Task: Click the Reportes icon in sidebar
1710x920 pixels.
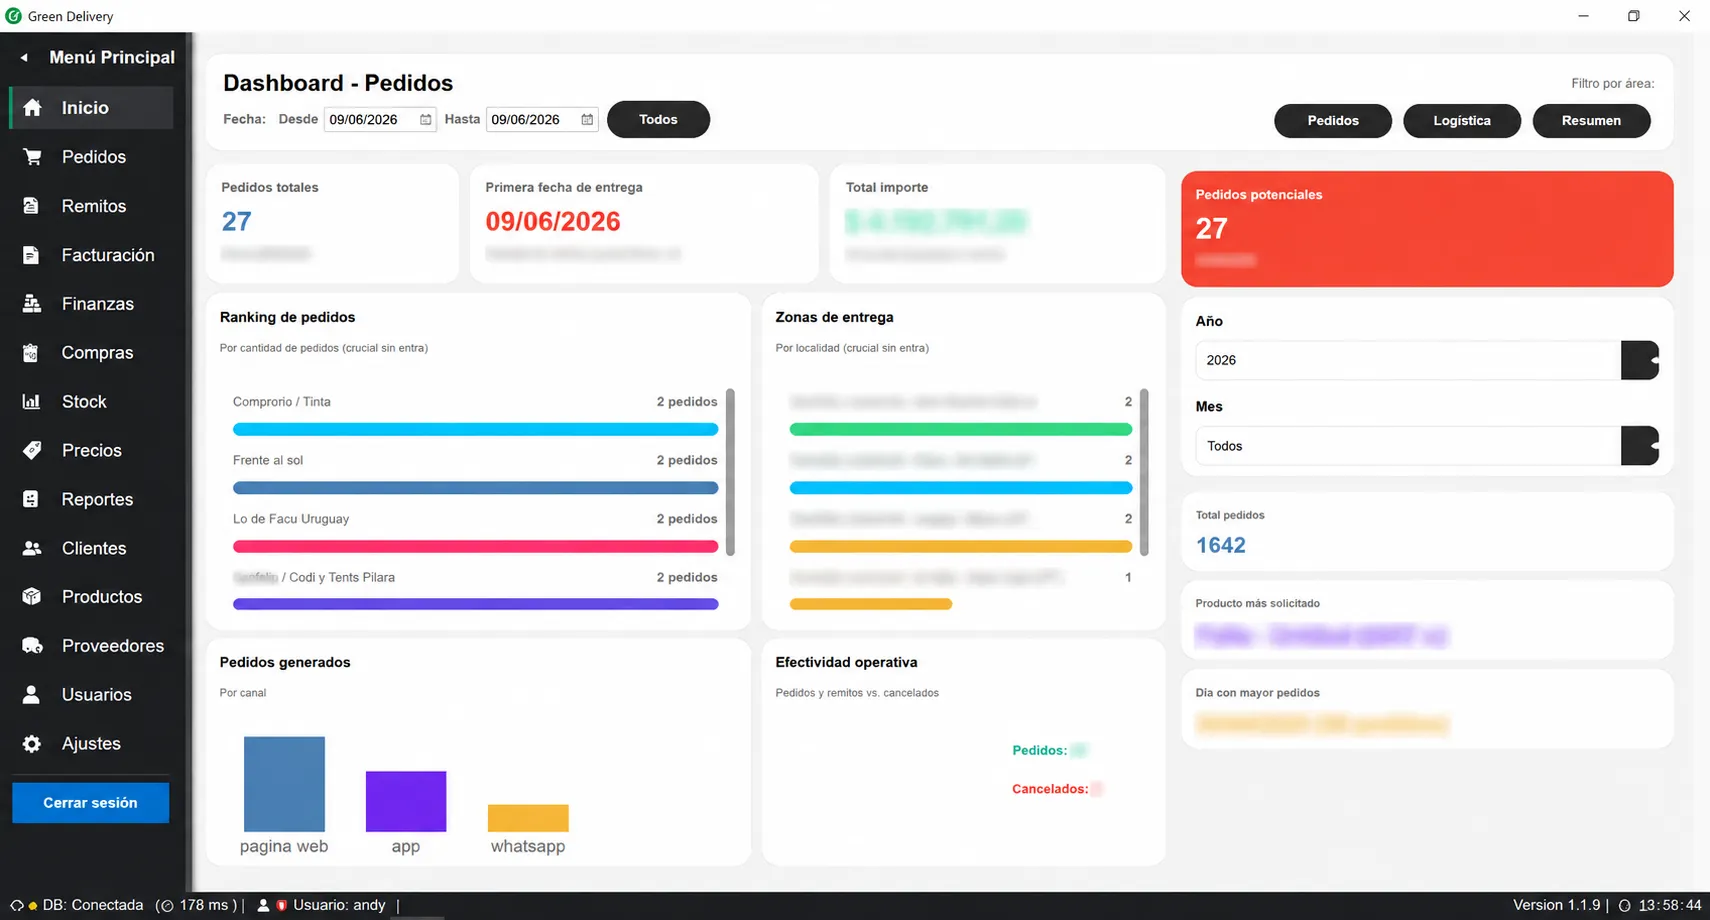Action: pyautogui.click(x=31, y=499)
